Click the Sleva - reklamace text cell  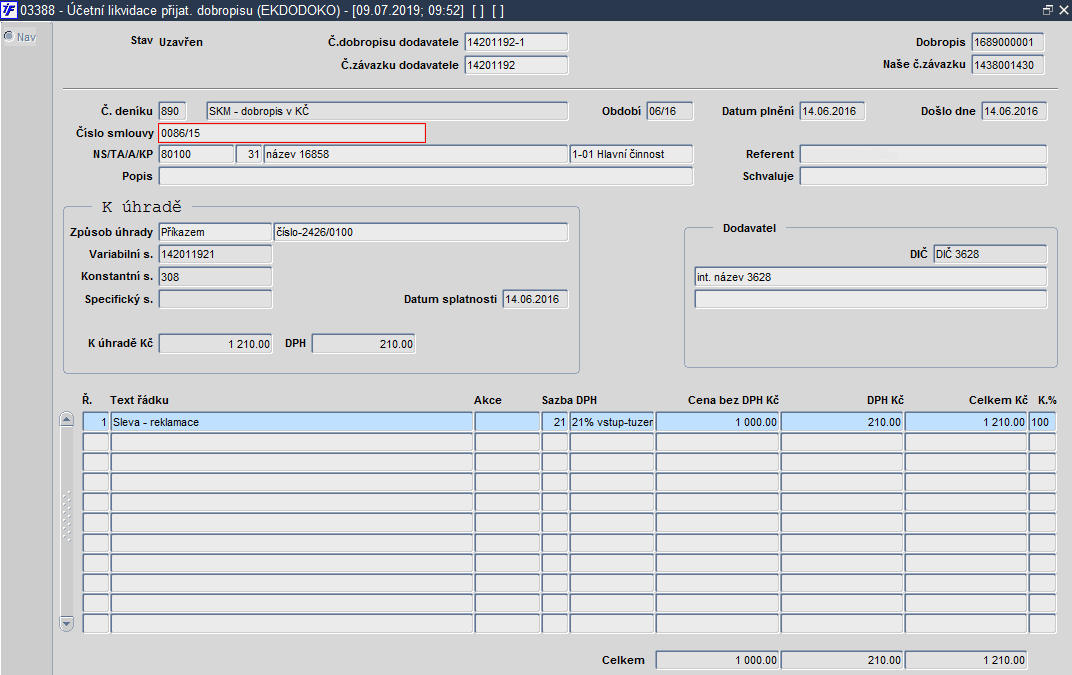click(x=291, y=422)
